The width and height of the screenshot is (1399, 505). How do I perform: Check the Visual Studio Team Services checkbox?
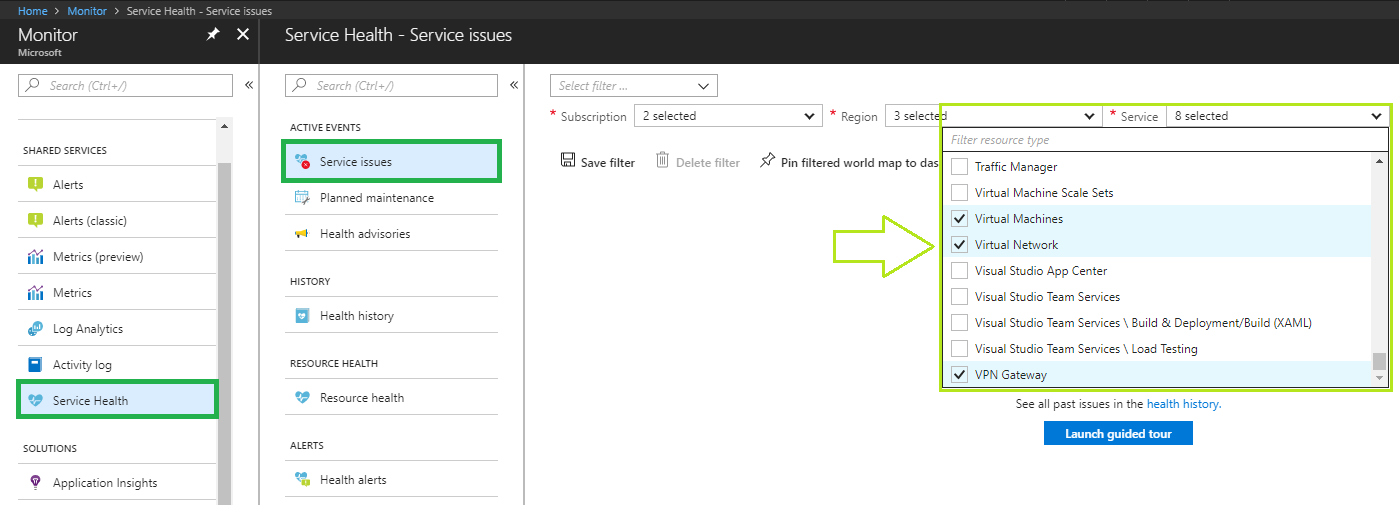pos(959,297)
